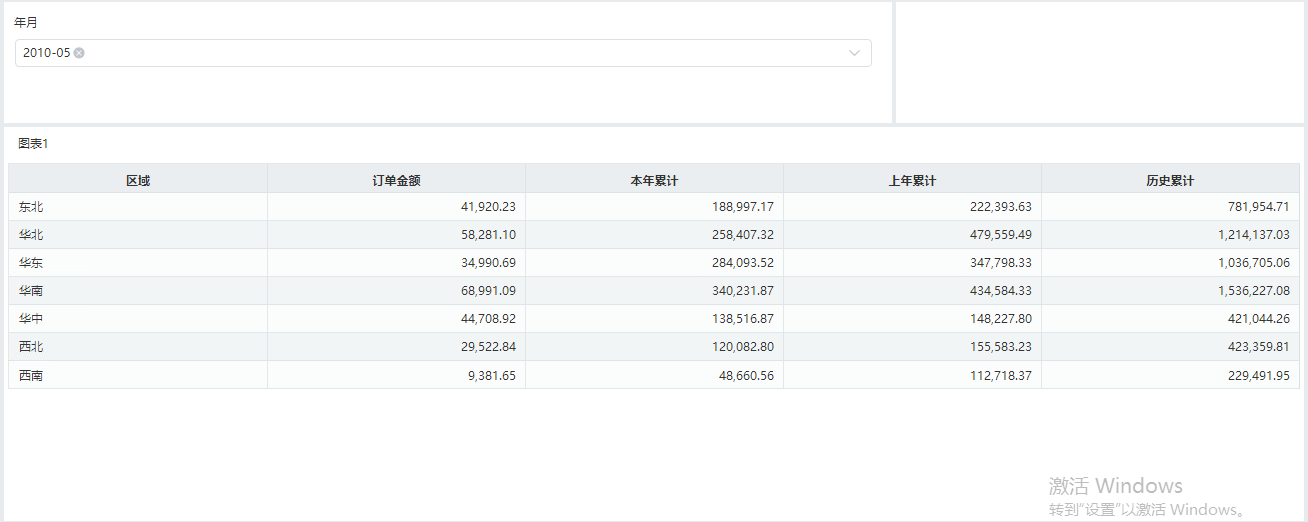The height and width of the screenshot is (522, 1308).
Task: Click the 订单金额 column header
Action: (x=396, y=181)
